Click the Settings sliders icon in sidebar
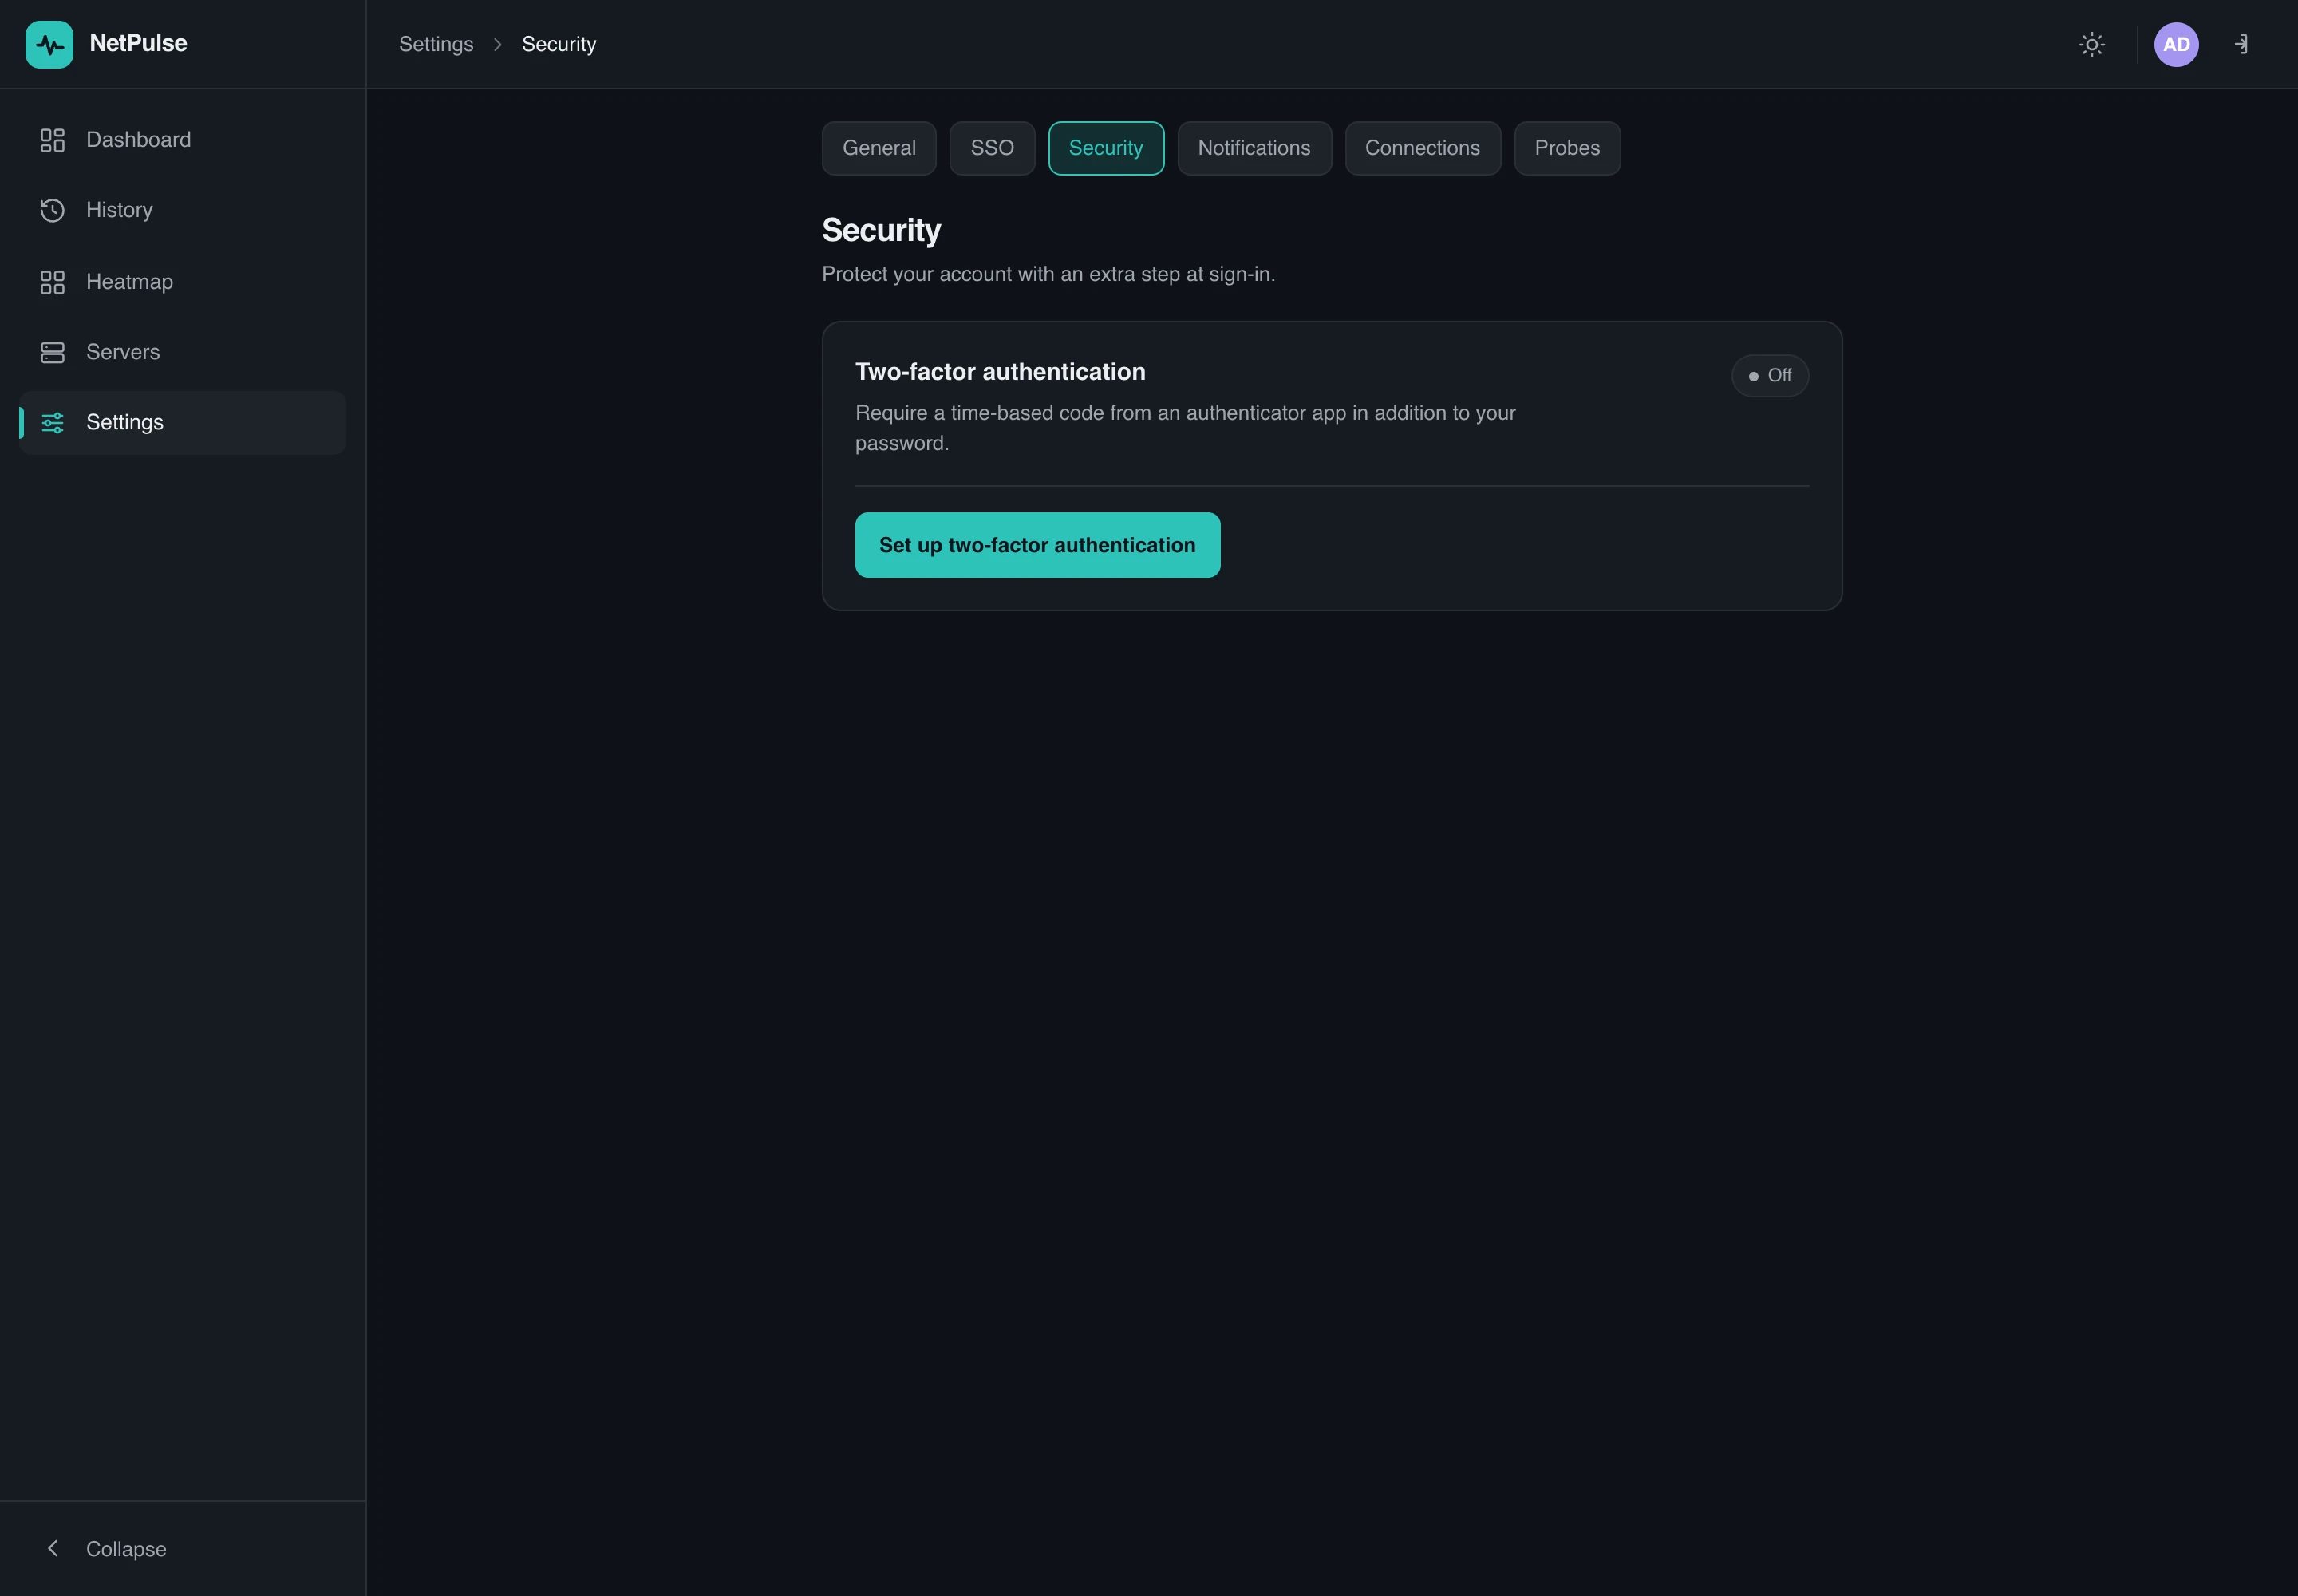Screen dimensions: 2298x1596 pyautogui.click(x=52, y=422)
